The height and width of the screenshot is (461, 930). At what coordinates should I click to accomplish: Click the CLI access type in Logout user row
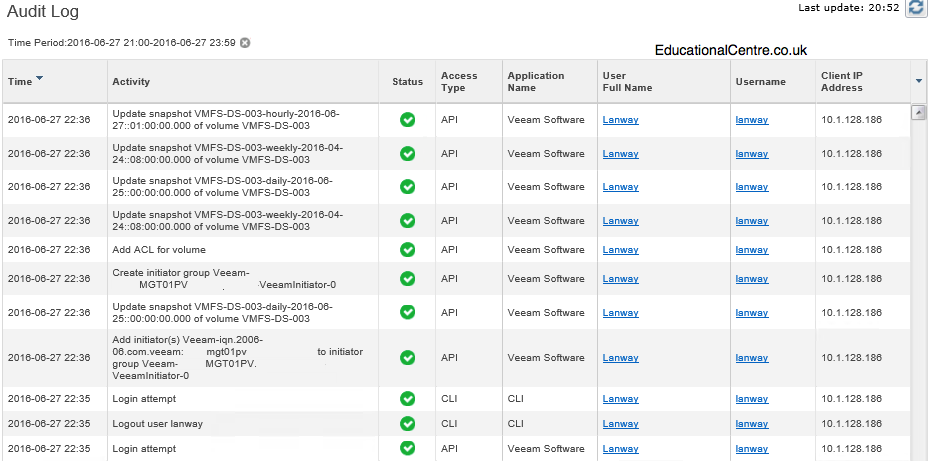(449, 424)
